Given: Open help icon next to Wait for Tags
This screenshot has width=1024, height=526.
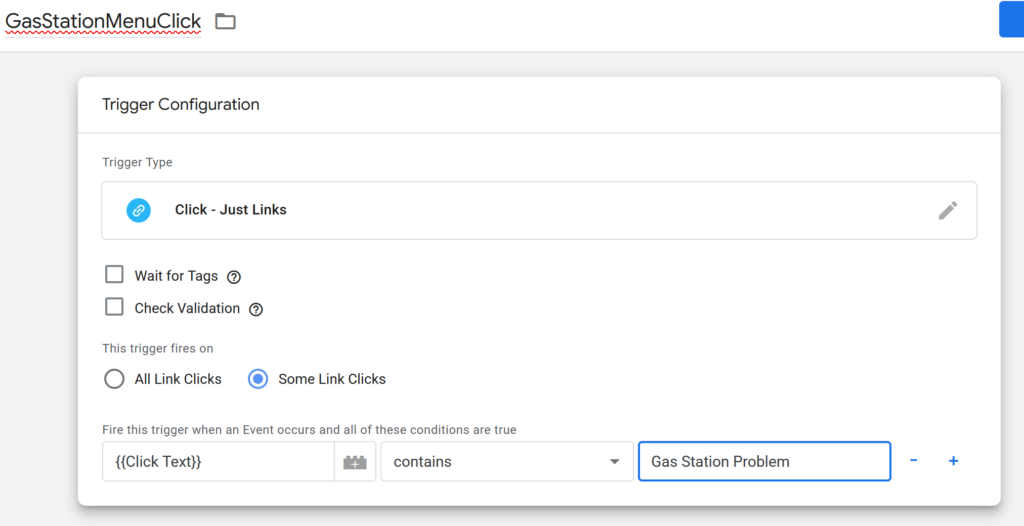Looking at the screenshot, I should pyautogui.click(x=234, y=277).
